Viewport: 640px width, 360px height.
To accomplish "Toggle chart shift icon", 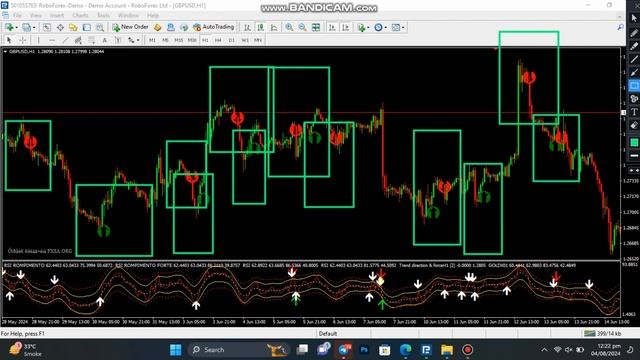I will (346, 27).
